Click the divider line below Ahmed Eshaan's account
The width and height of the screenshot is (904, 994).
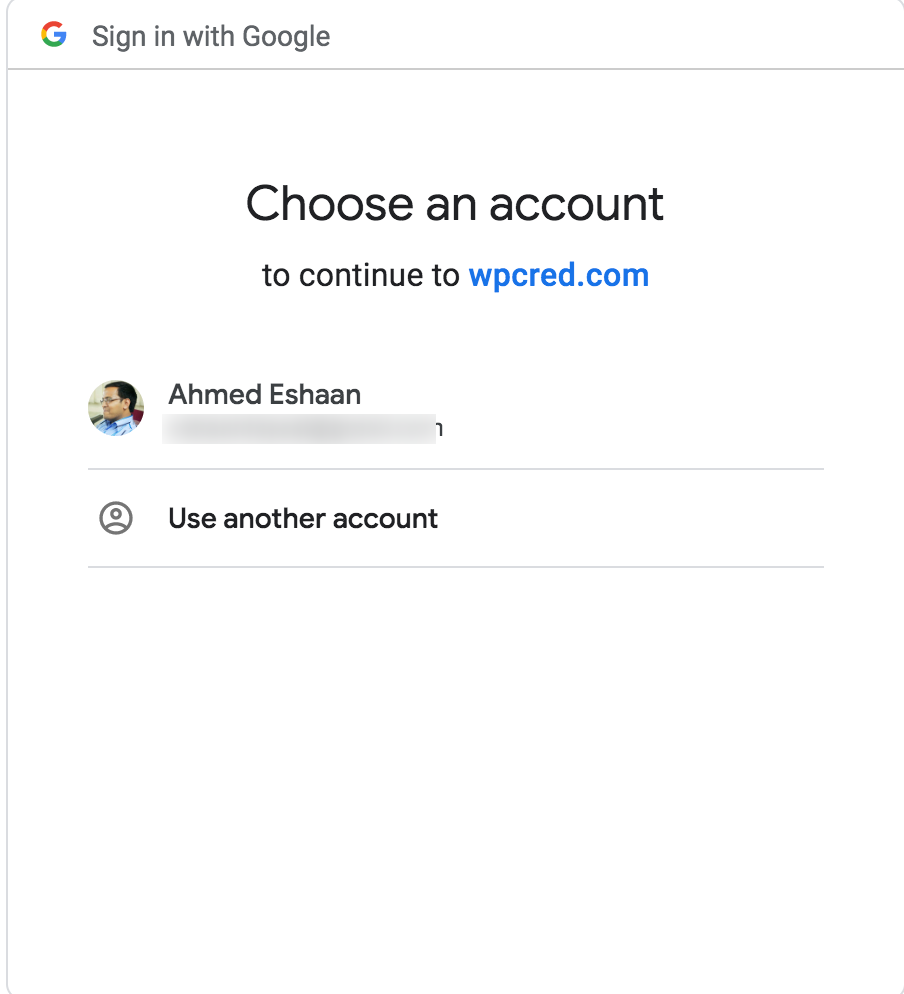(x=456, y=469)
